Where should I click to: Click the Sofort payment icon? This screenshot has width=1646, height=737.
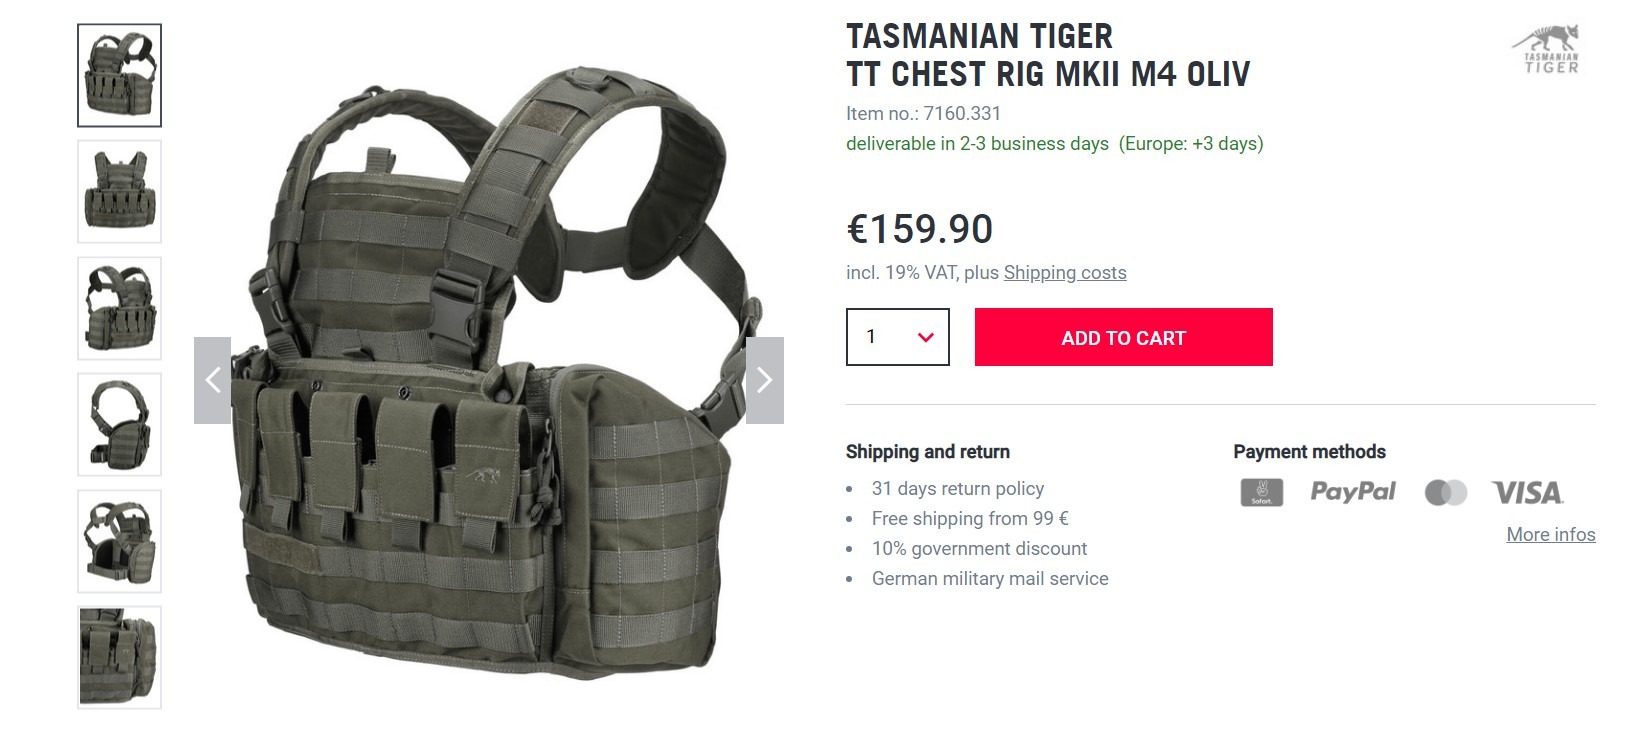[1261, 492]
